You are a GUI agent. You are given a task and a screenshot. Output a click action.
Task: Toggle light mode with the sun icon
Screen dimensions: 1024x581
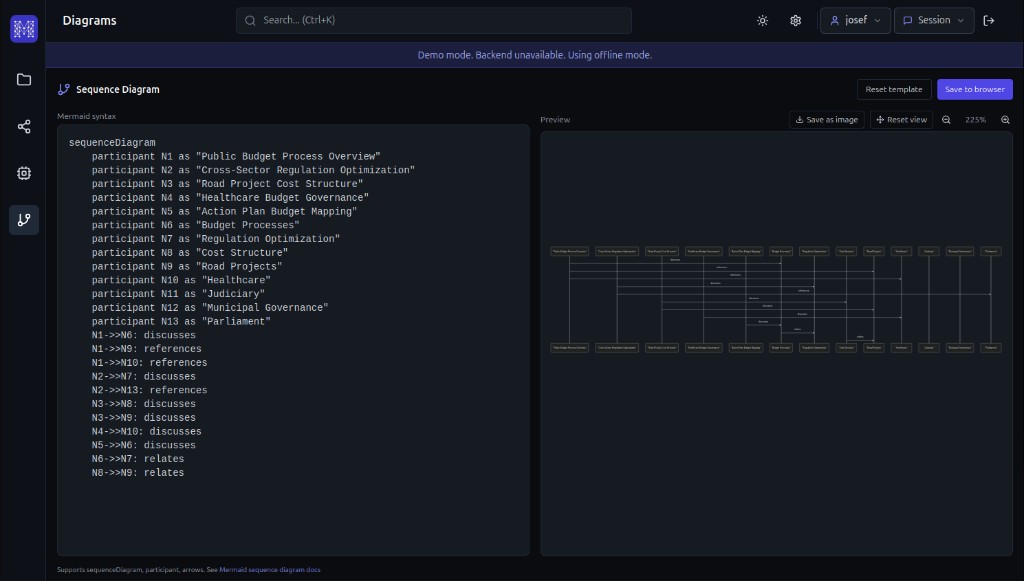pyautogui.click(x=762, y=20)
